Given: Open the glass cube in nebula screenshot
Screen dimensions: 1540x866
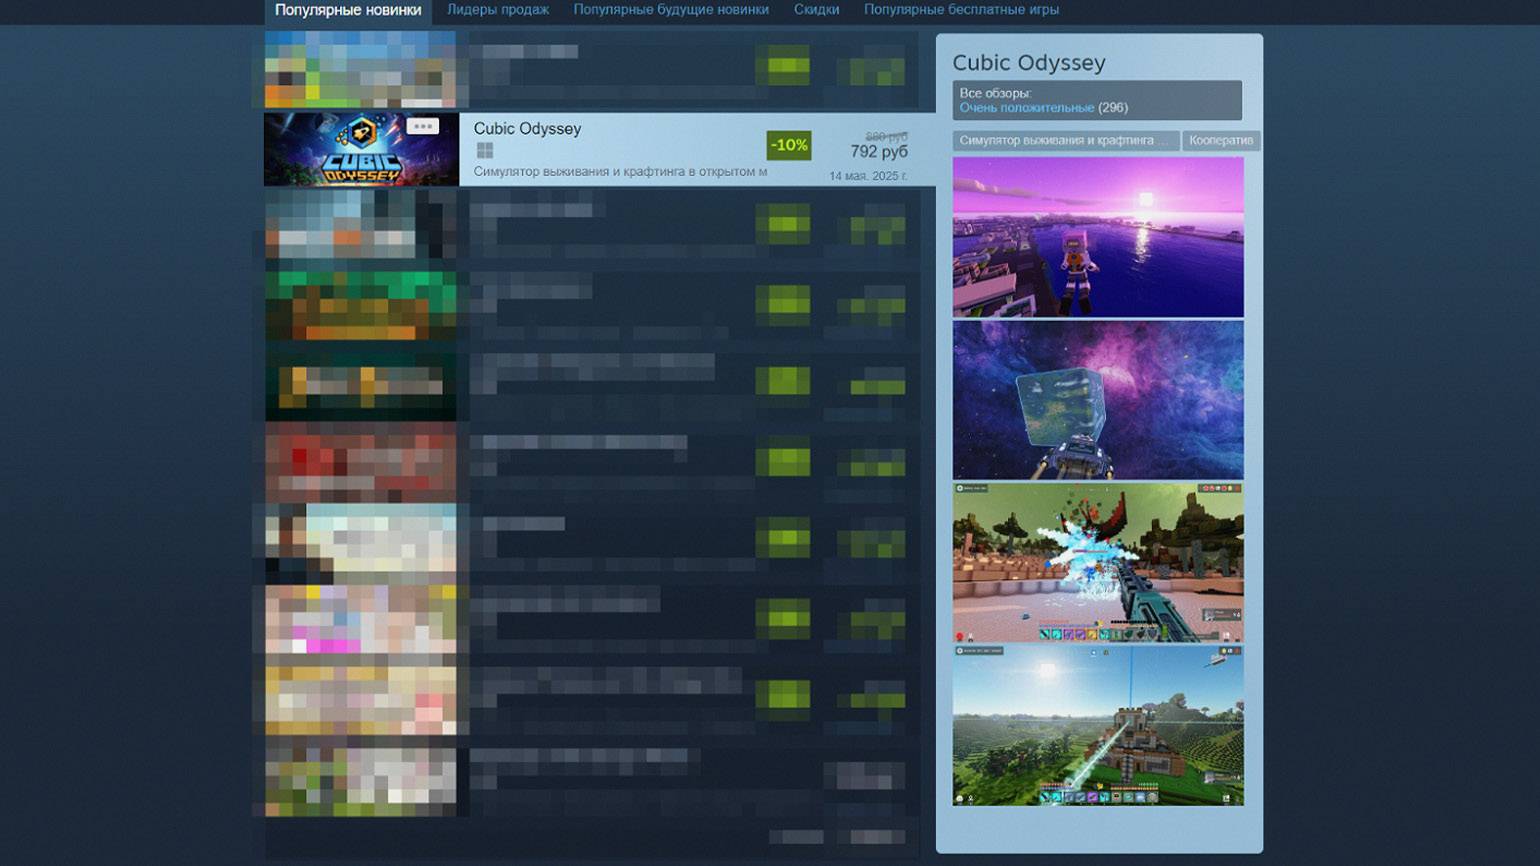Looking at the screenshot, I should [1098, 400].
